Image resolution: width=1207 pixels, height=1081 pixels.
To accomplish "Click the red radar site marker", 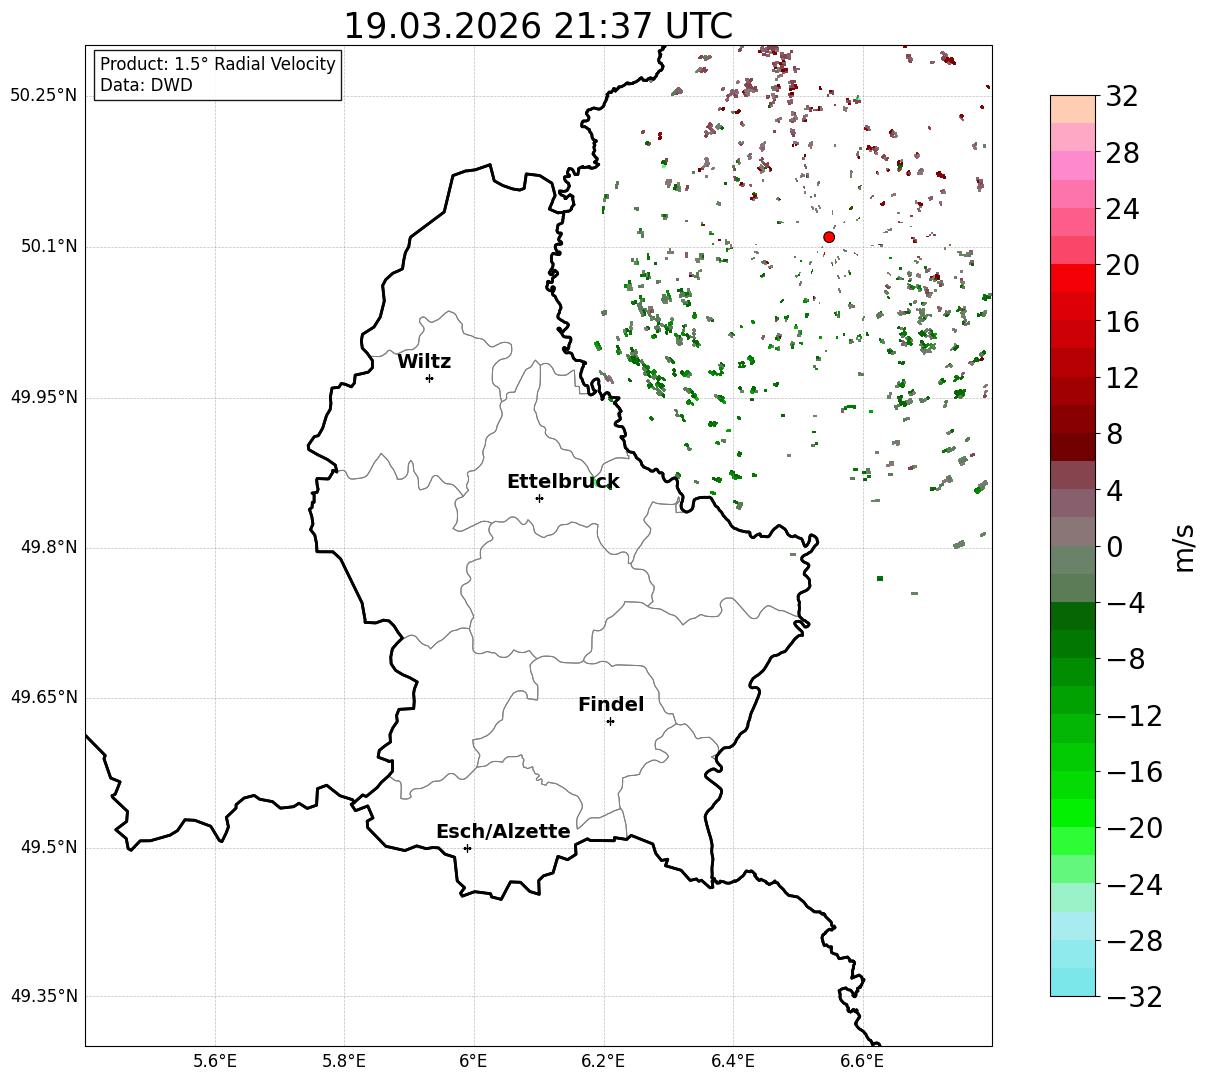I will [829, 237].
